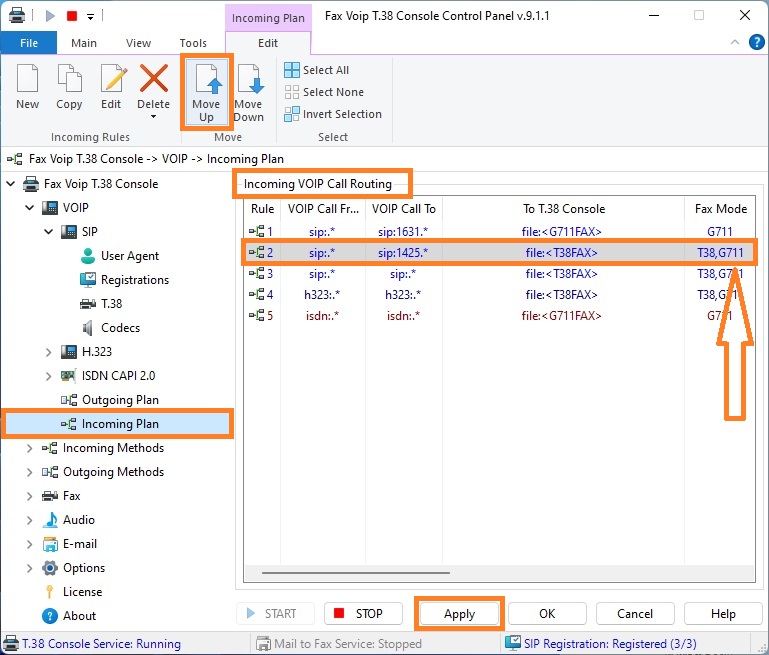Click the quick-access red stop icon
This screenshot has height=655, width=769.
(x=72, y=16)
